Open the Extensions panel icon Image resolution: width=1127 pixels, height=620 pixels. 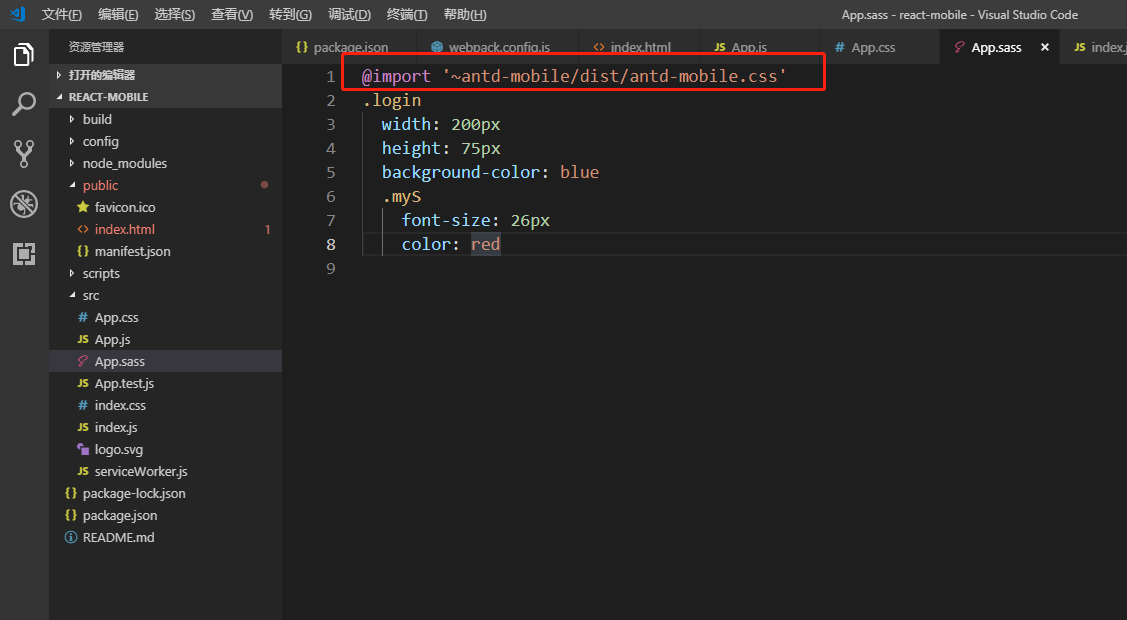point(24,254)
